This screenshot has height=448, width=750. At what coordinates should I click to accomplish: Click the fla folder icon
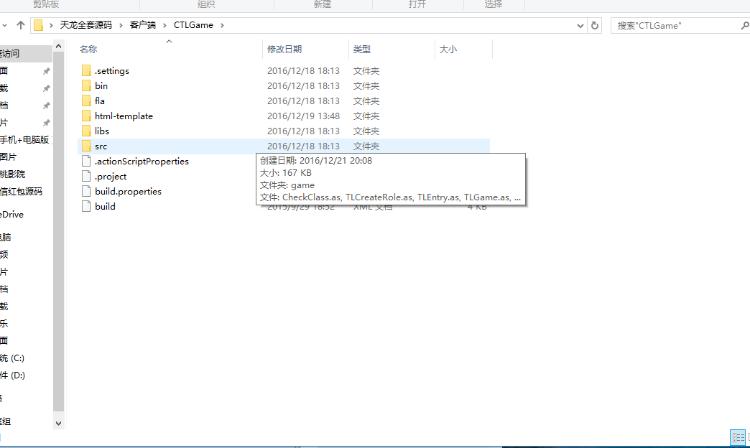86,101
